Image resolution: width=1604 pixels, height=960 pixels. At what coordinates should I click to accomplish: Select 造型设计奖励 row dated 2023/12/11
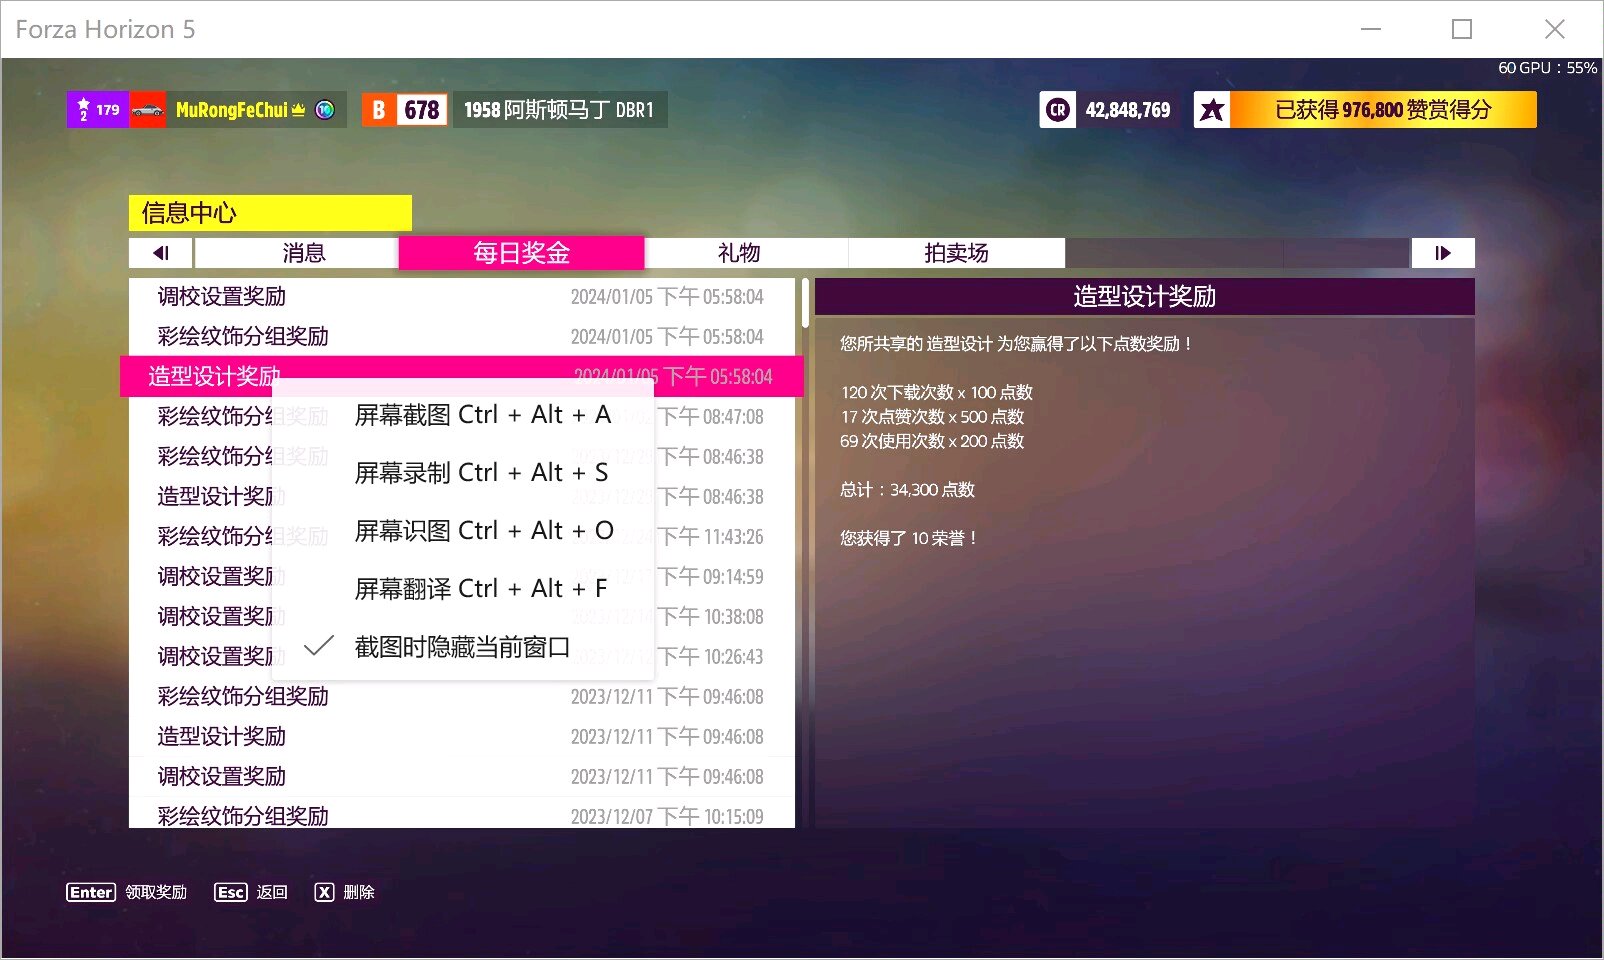[x=462, y=737]
